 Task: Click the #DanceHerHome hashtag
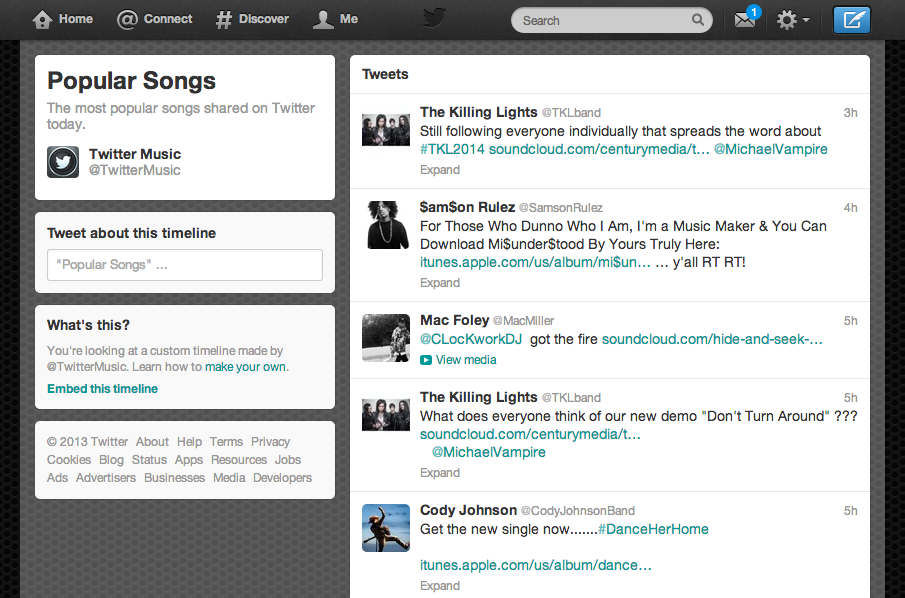[653, 529]
